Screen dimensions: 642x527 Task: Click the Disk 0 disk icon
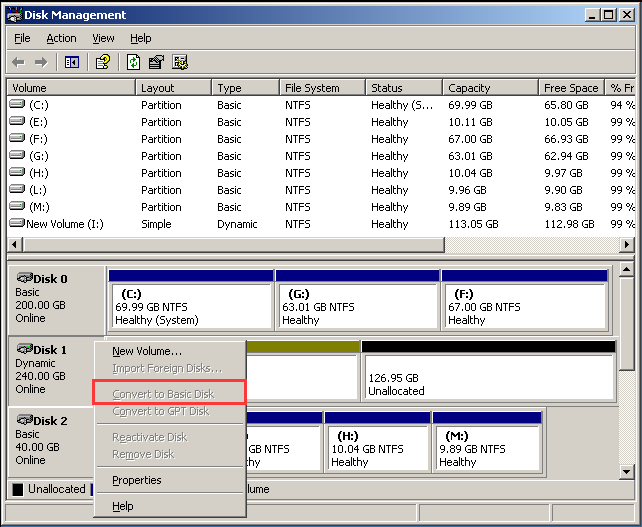24,278
